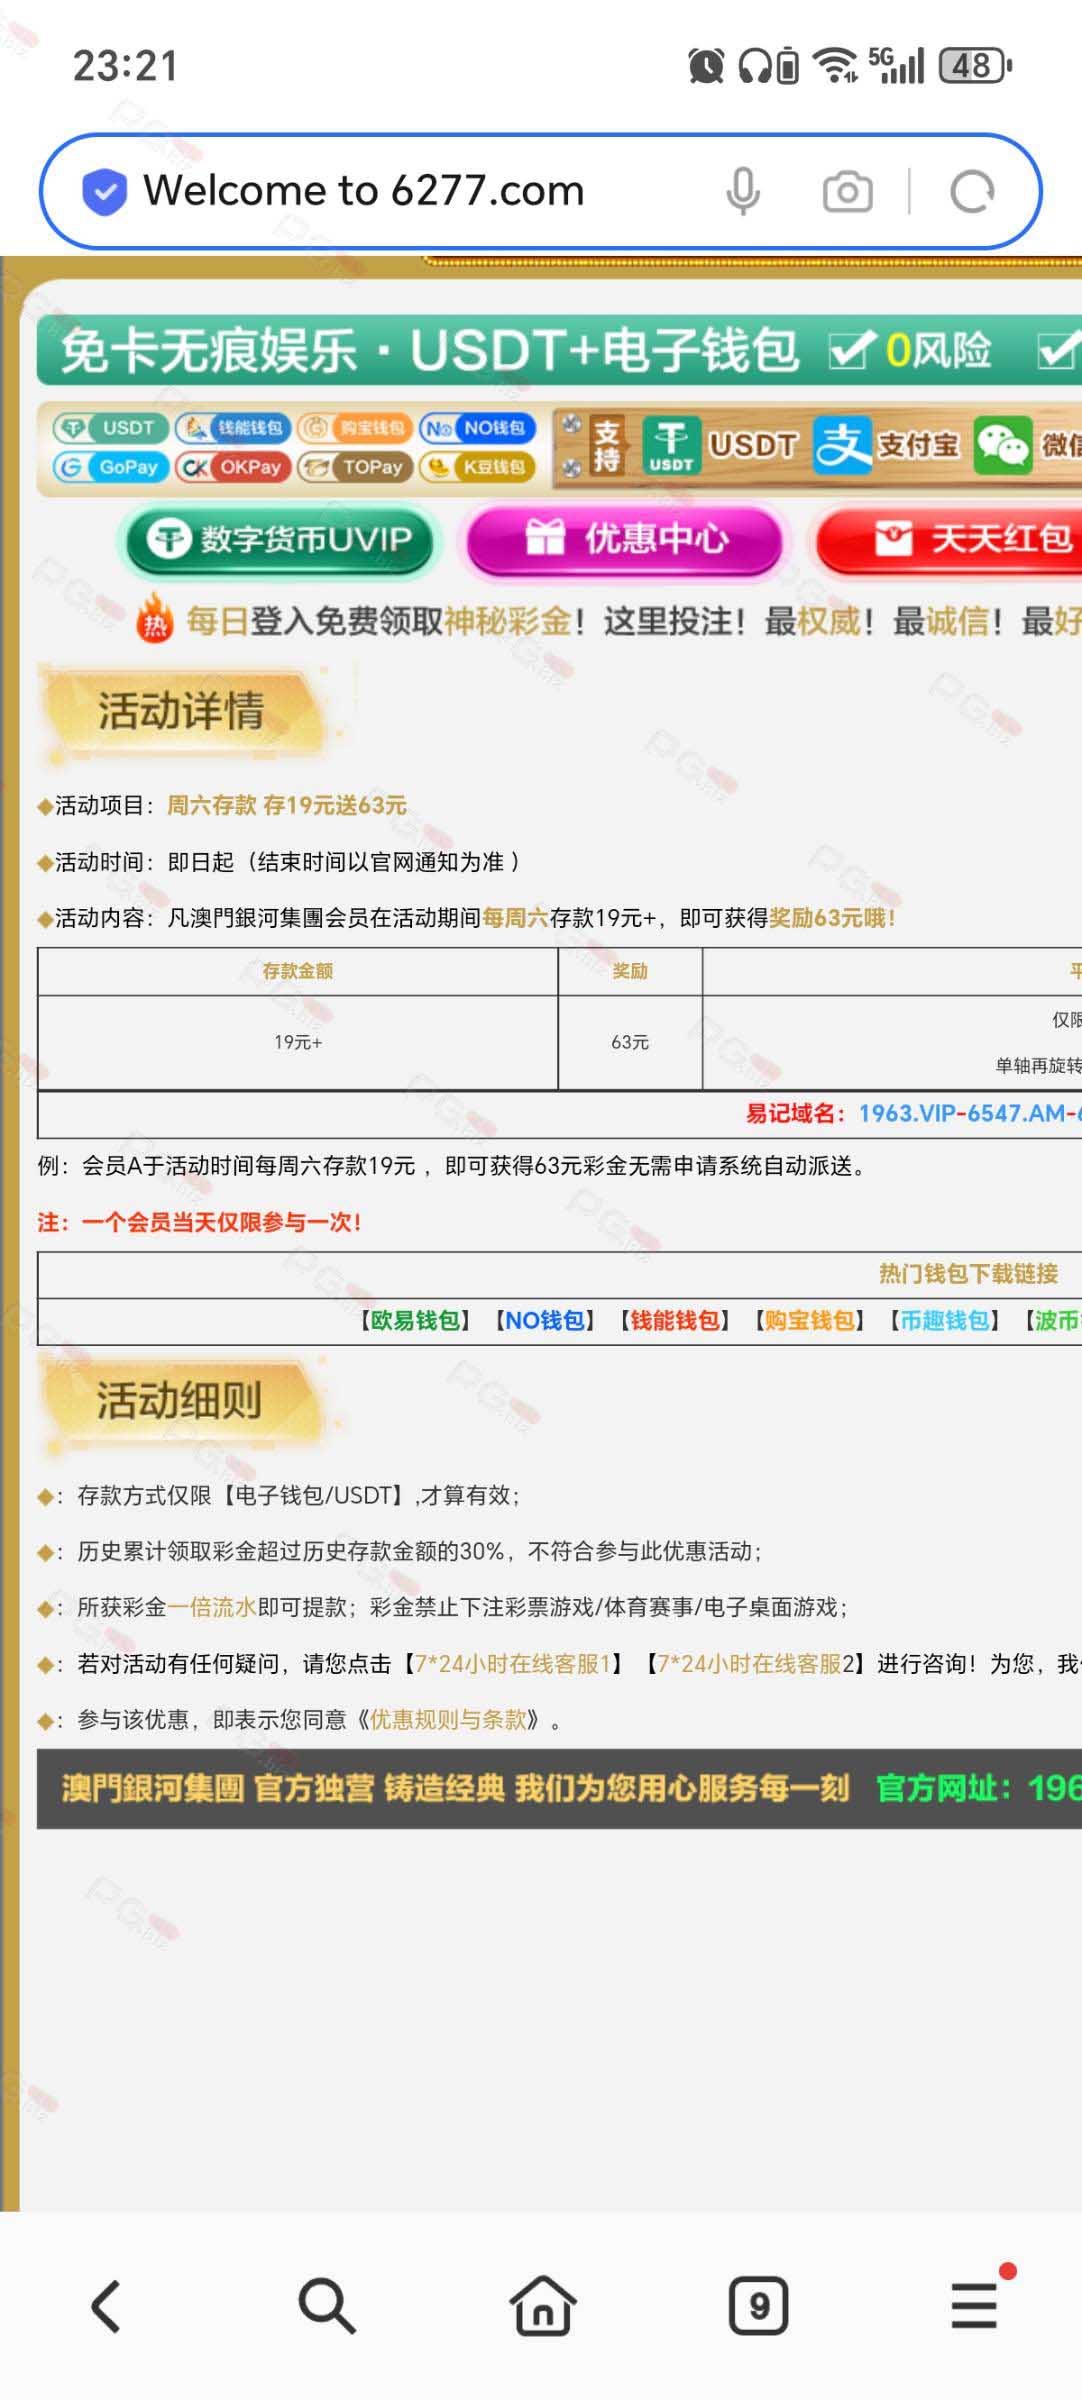Open 优惠规则与条款 terms link
The width and height of the screenshot is (1082, 2400).
click(448, 1720)
